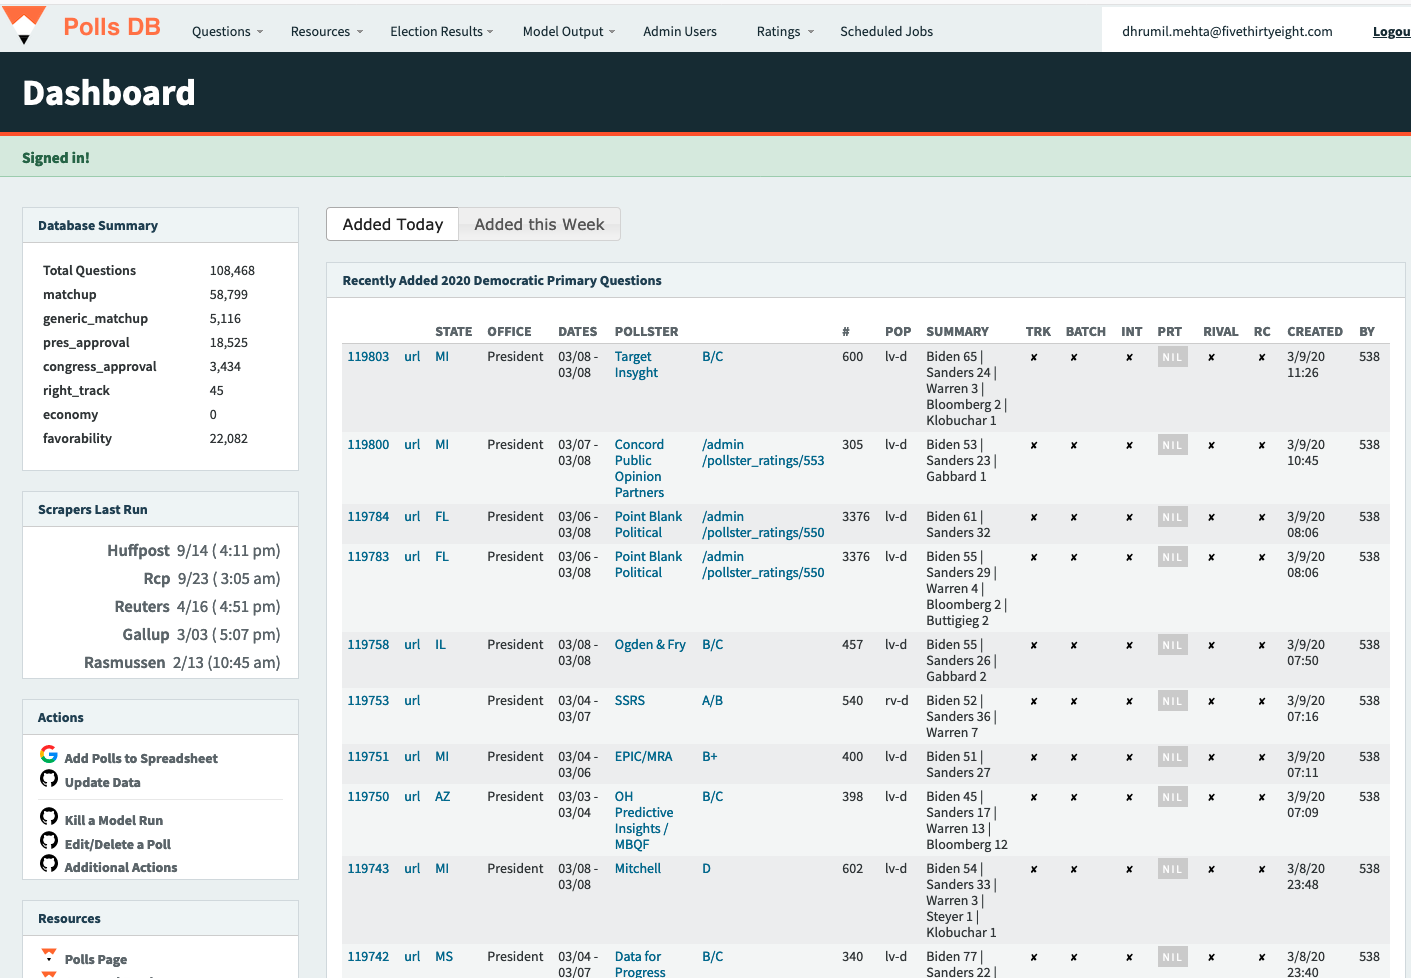Open url link for poll 119751
Screen dimensions: 1411x978
[412, 757]
